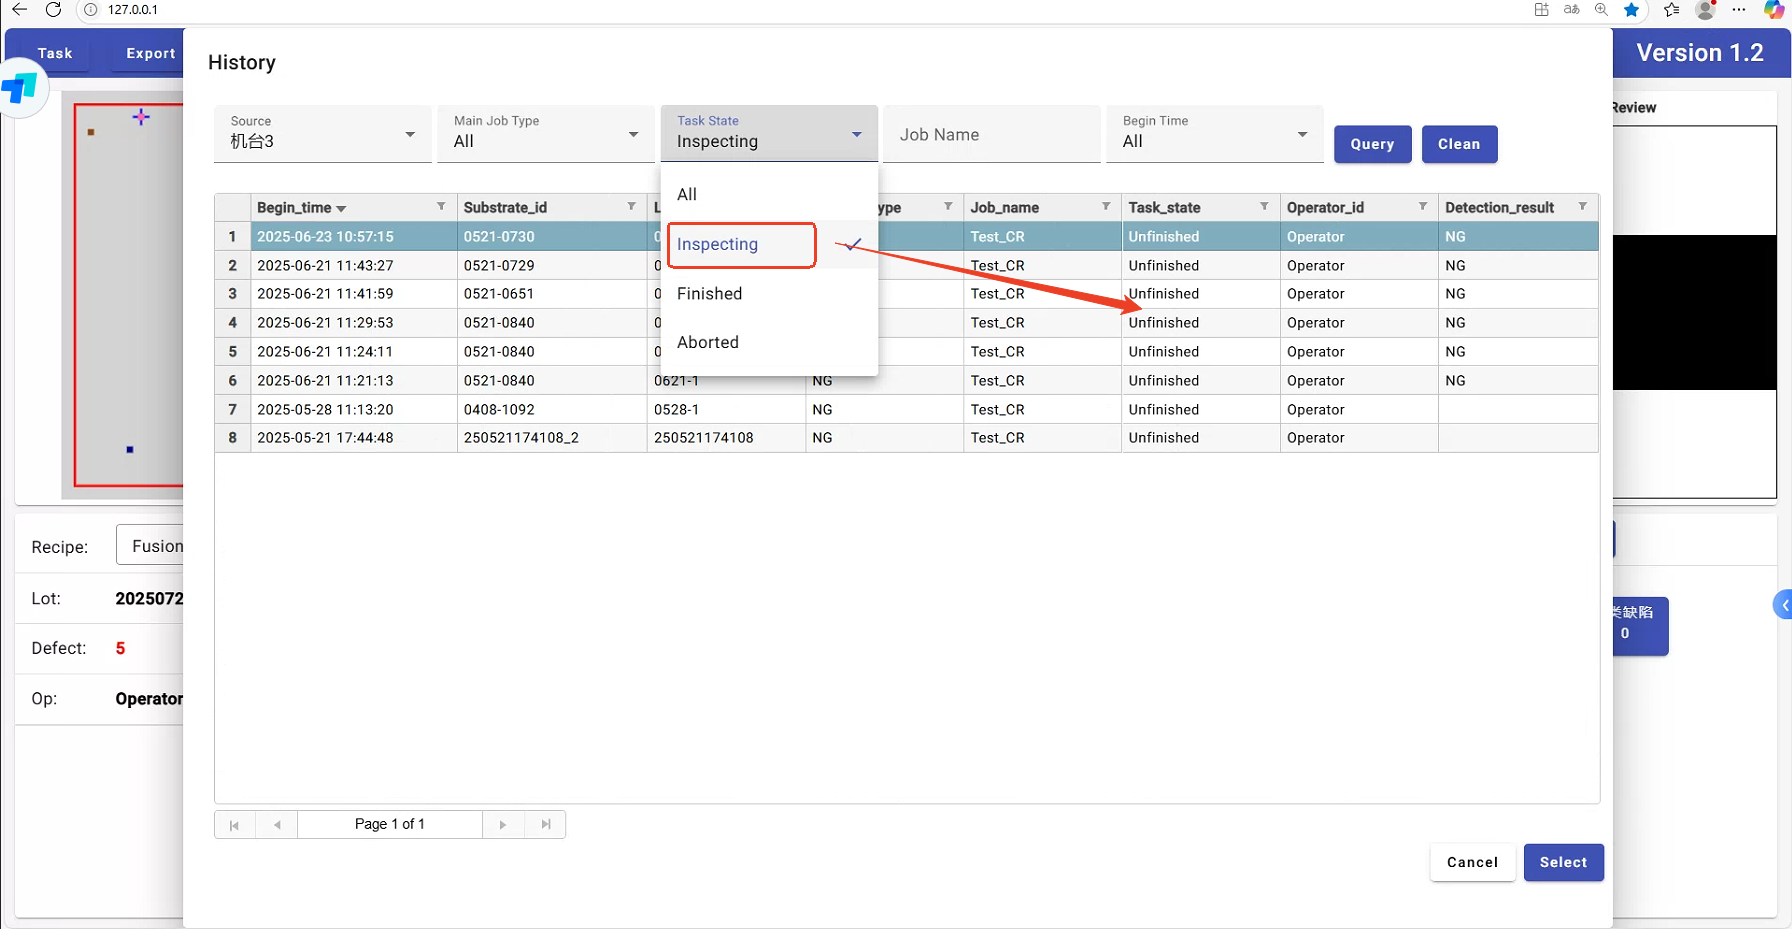The width and height of the screenshot is (1792, 929).
Task: Click filter icon in Operator_id column
Action: (x=1422, y=207)
